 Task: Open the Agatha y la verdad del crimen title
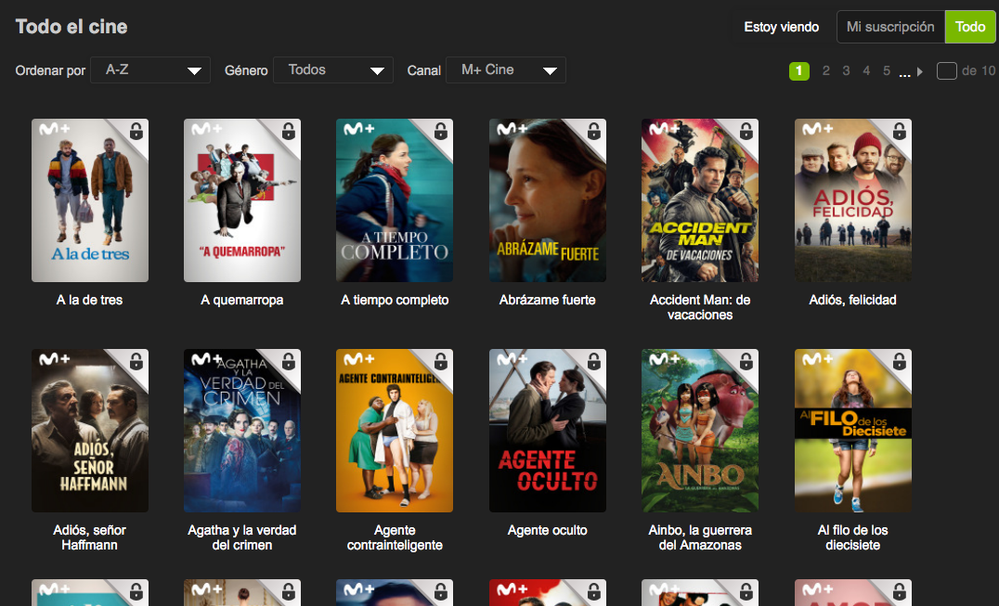tap(242, 537)
